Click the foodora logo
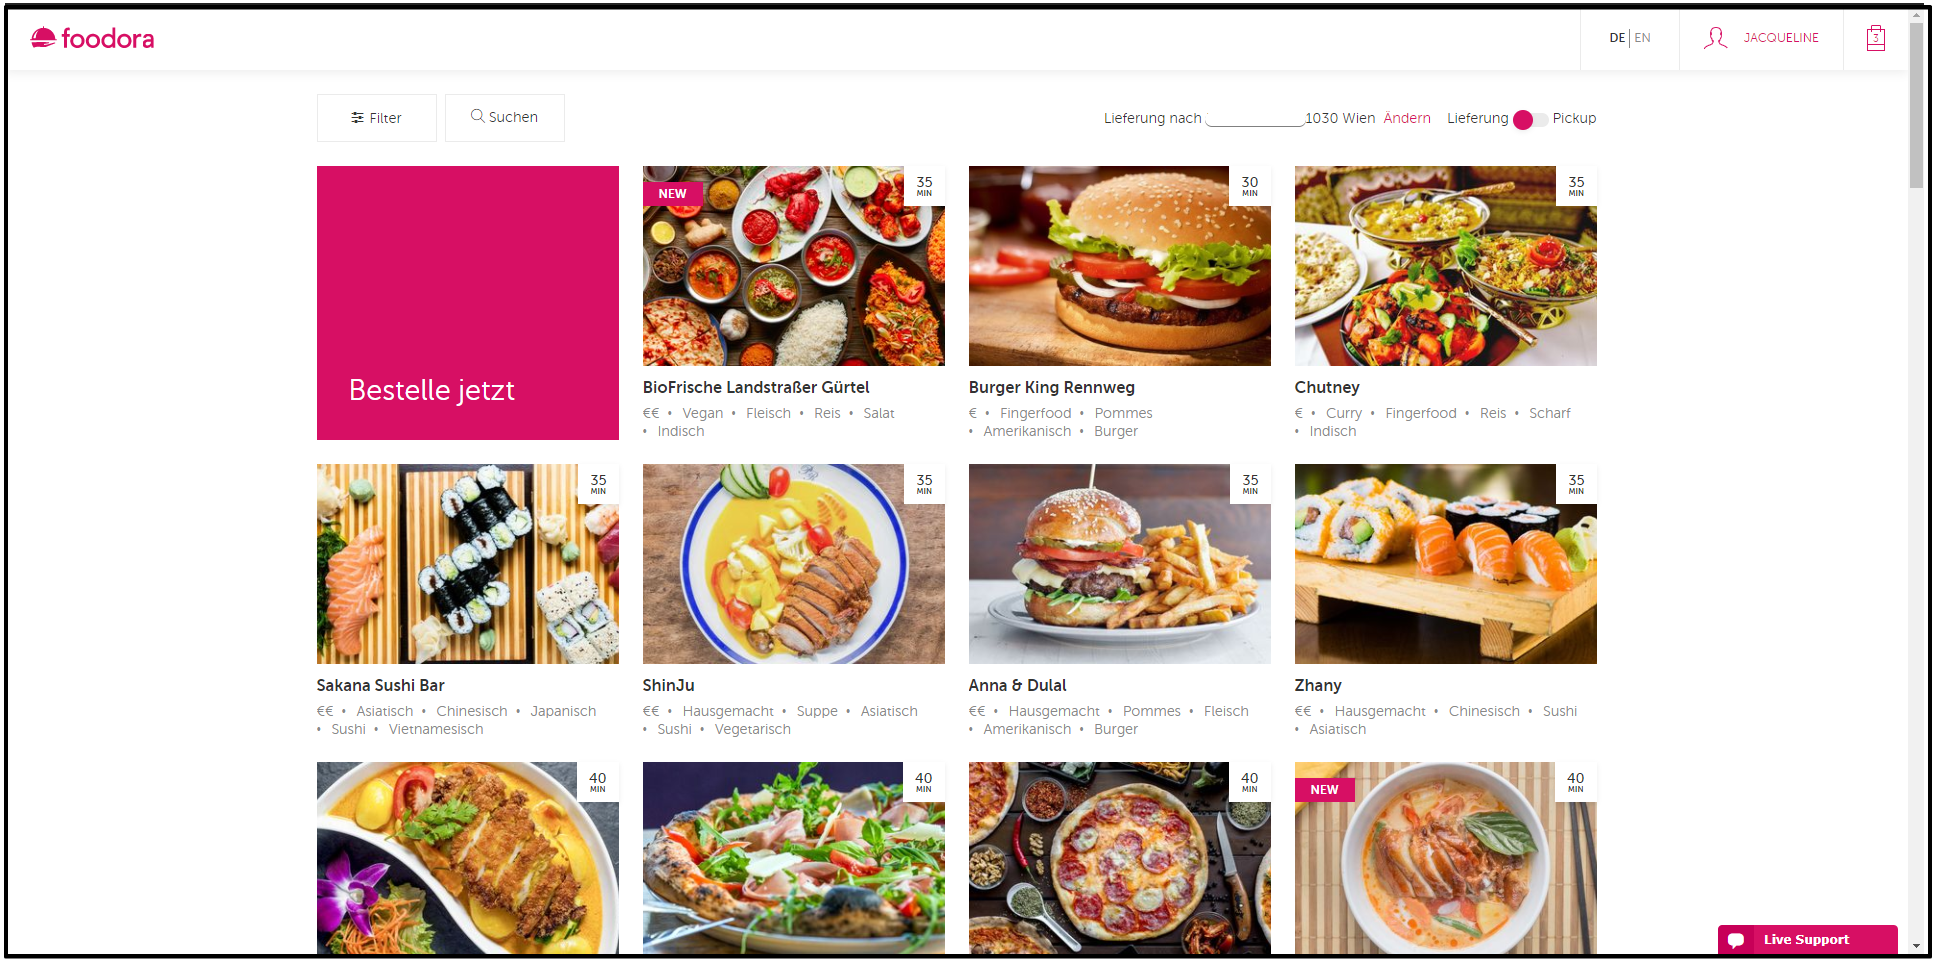Screen dimensions: 1937x963 coord(92,38)
